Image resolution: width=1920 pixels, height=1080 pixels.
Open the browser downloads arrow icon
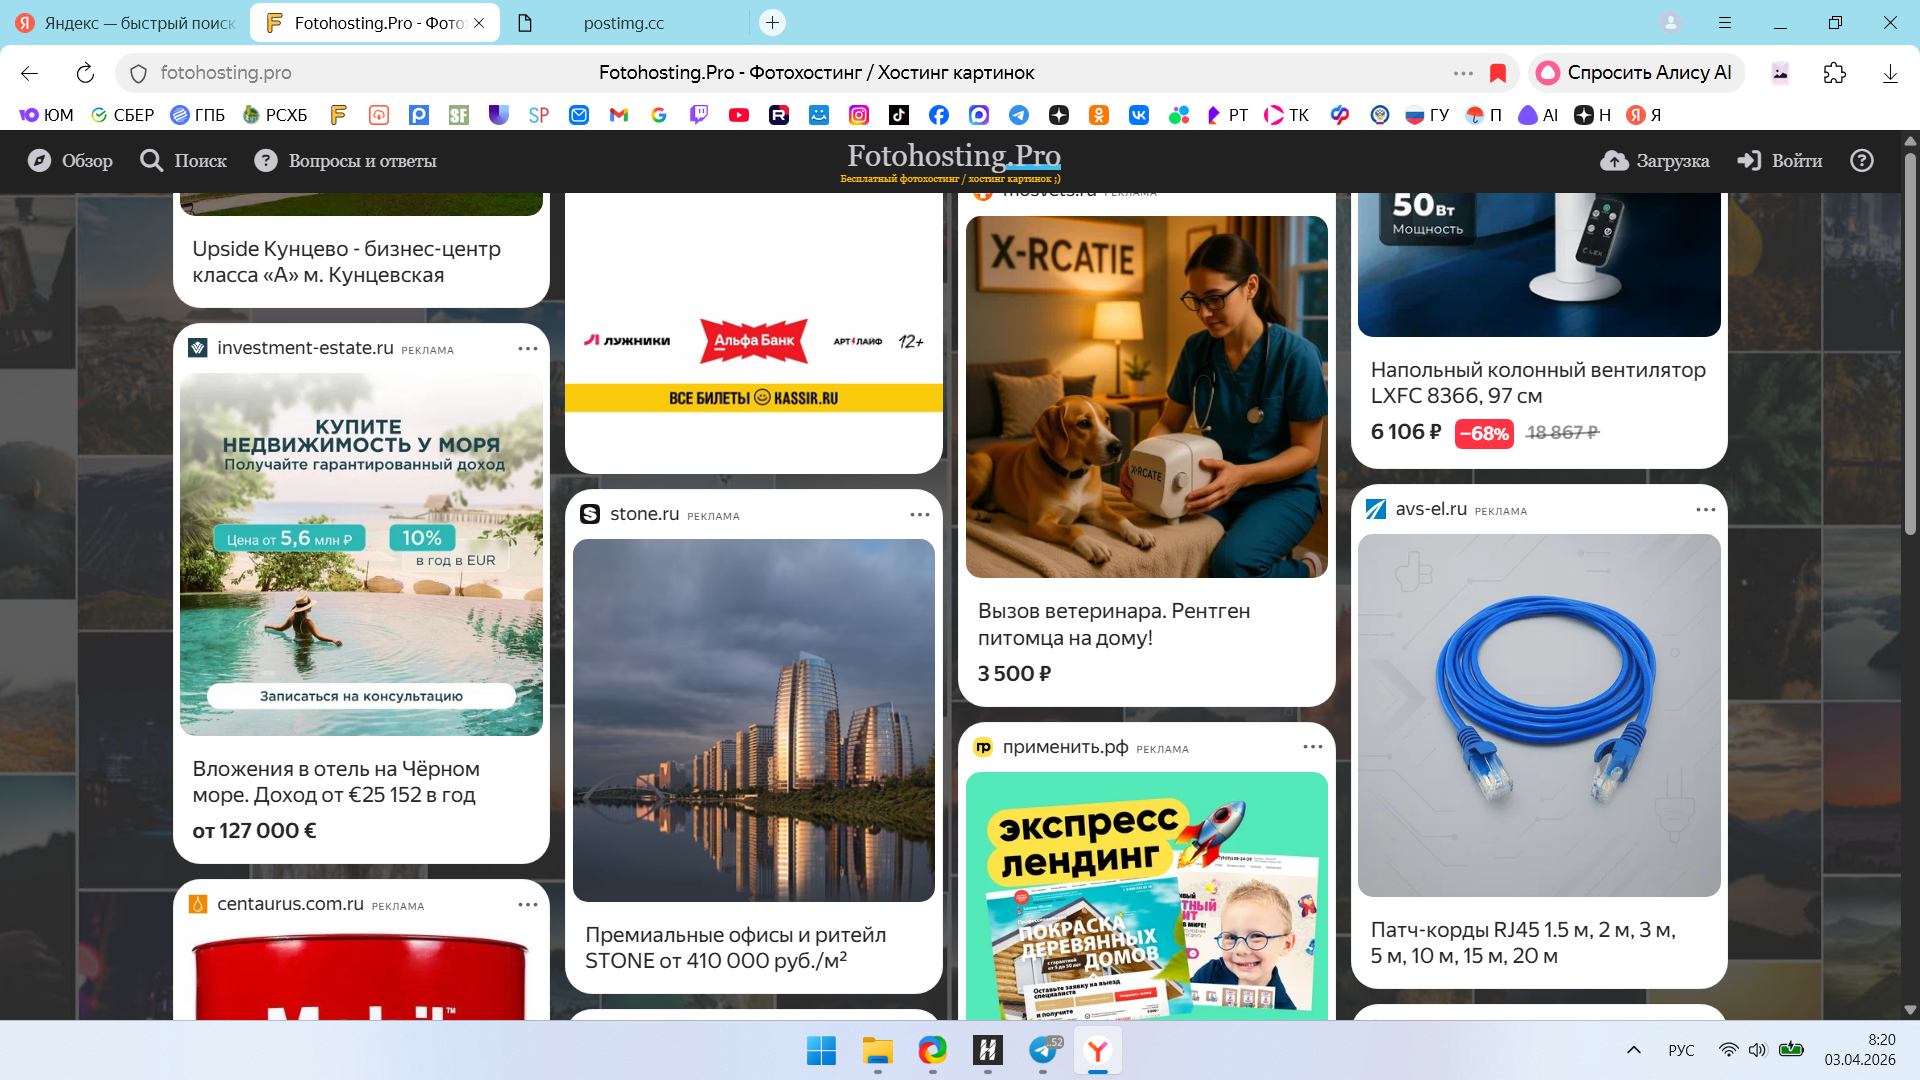pos(1890,73)
